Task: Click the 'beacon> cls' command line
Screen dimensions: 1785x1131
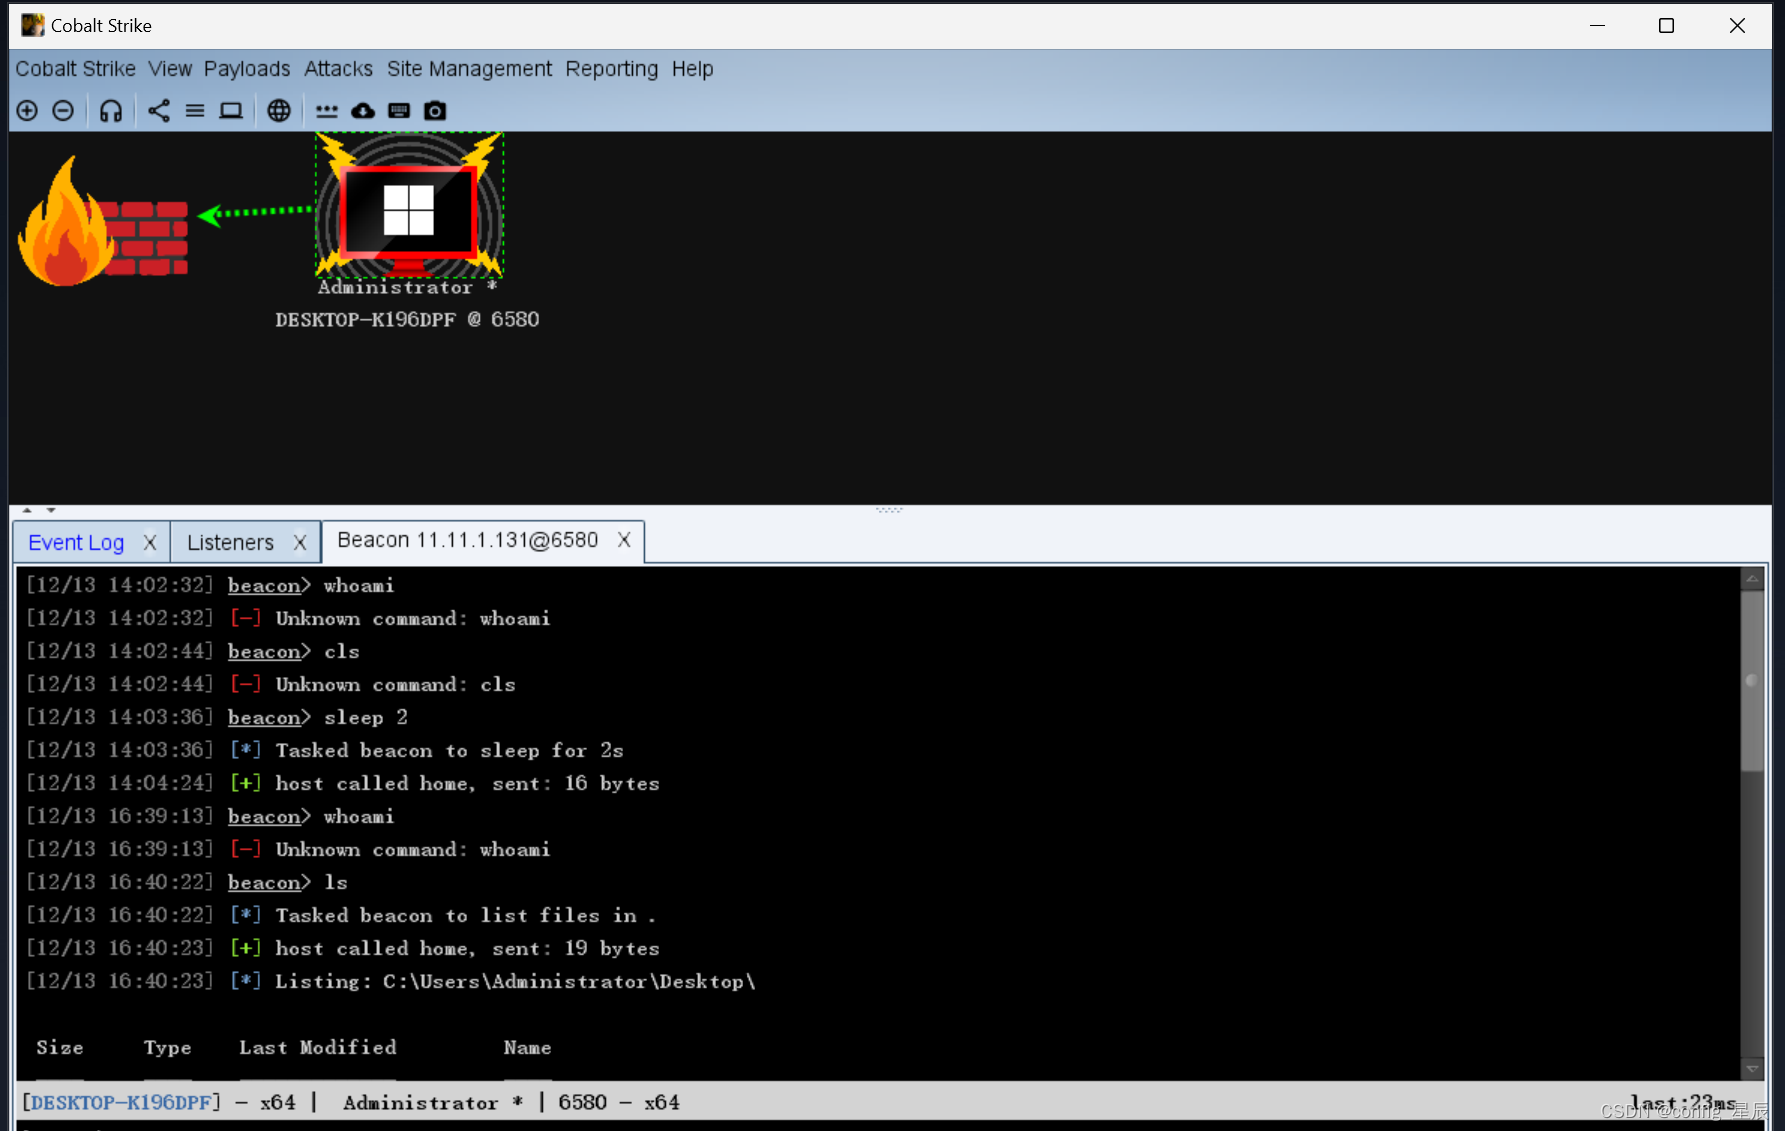Action: 192,651
